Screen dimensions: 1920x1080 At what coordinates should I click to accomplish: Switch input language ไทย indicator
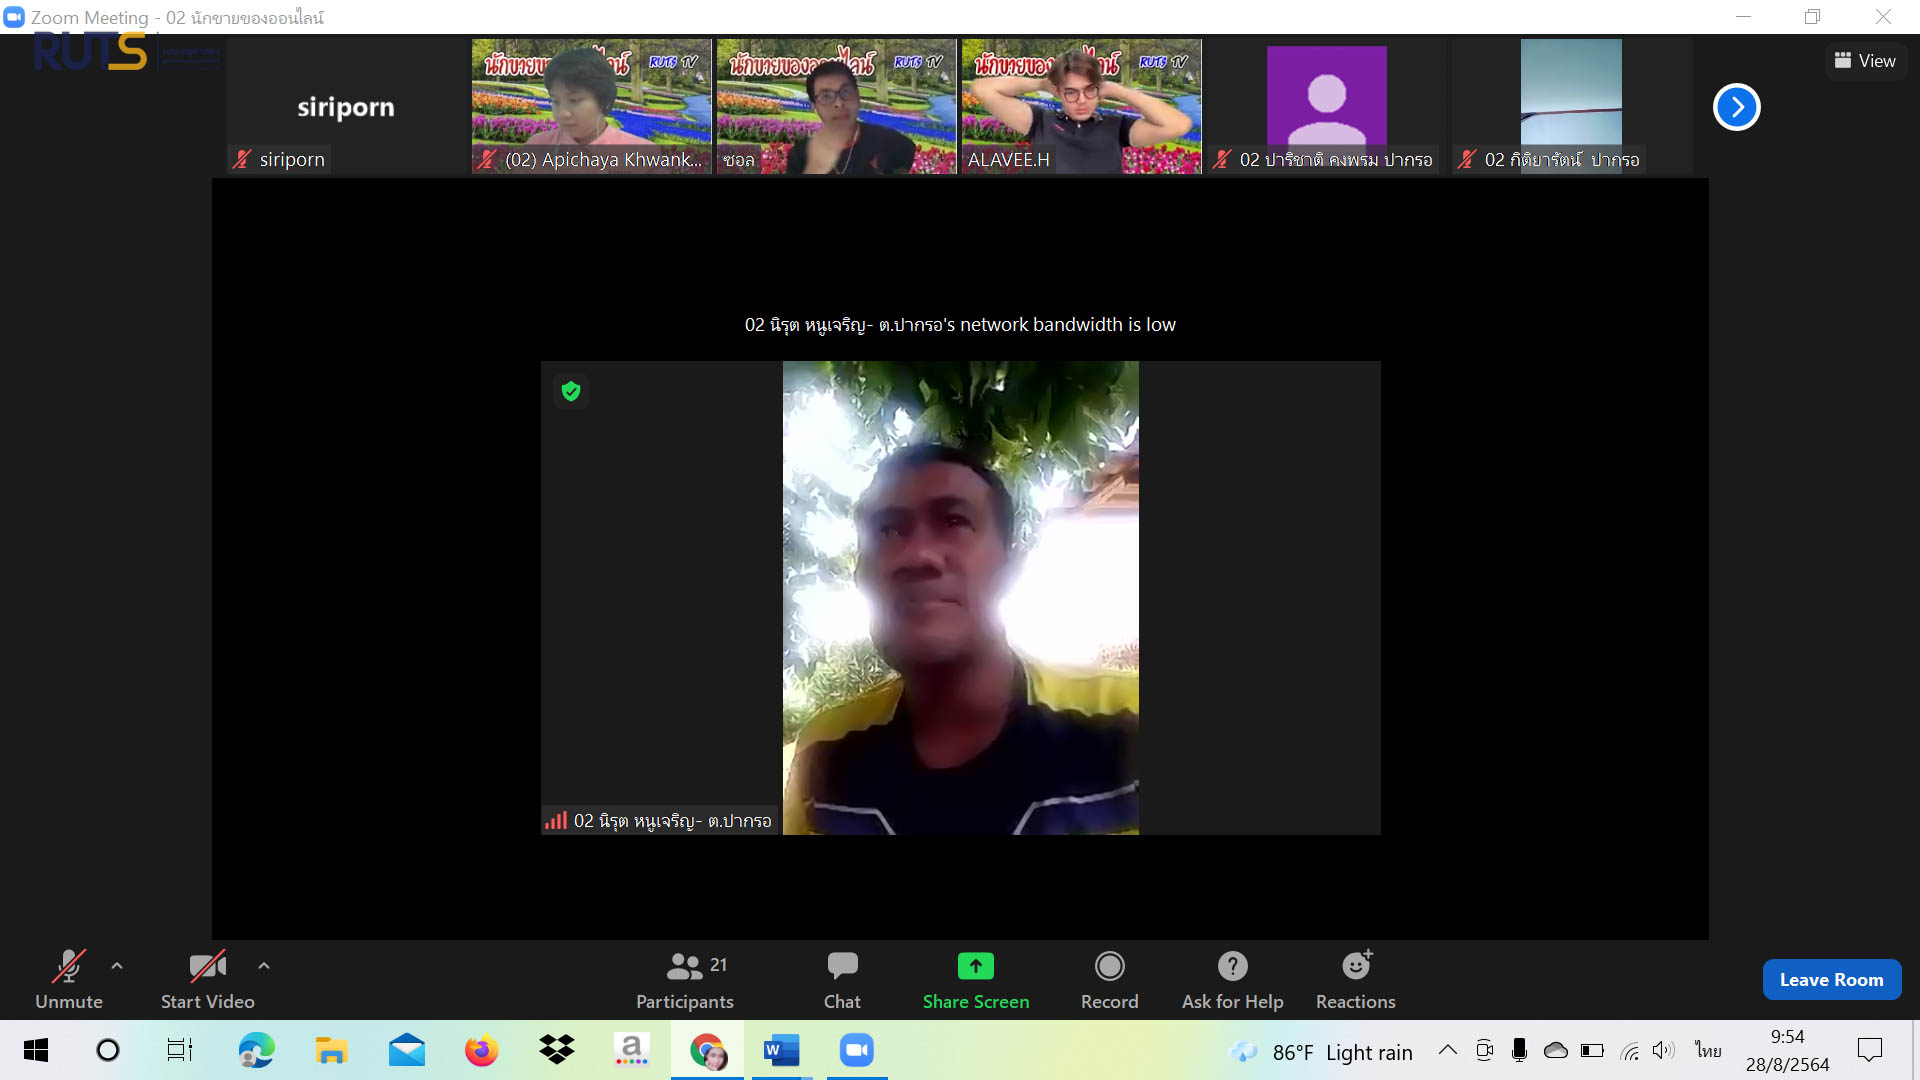pos(1708,1050)
